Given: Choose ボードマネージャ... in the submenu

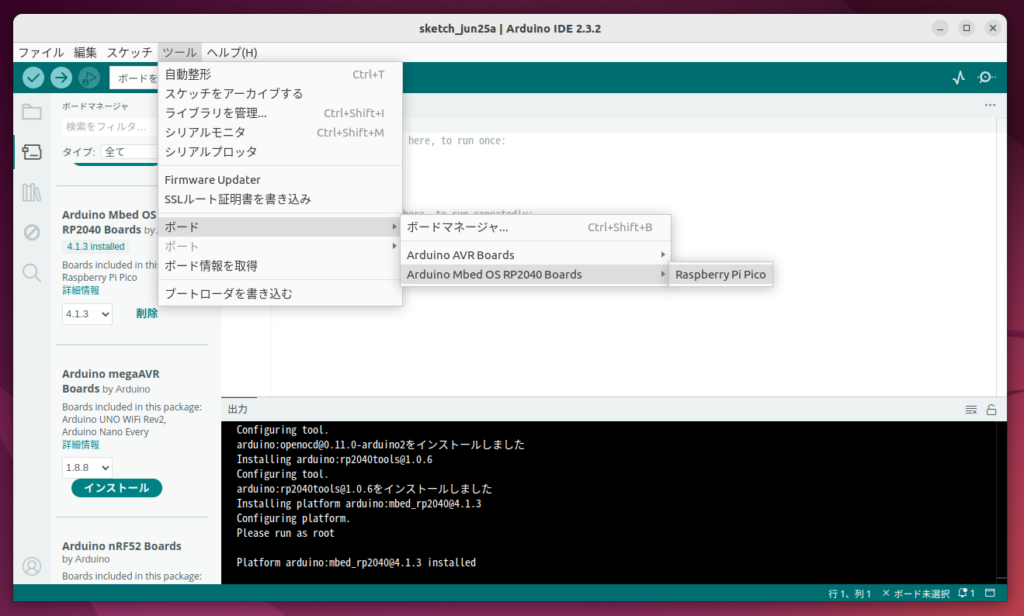Looking at the screenshot, I should pyautogui.click(x=536, y=227).
